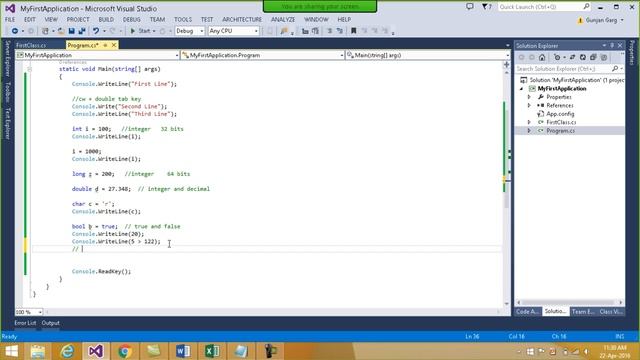Save the current file with Save icon
Viewport: 640px width, 360px height.
71,31
